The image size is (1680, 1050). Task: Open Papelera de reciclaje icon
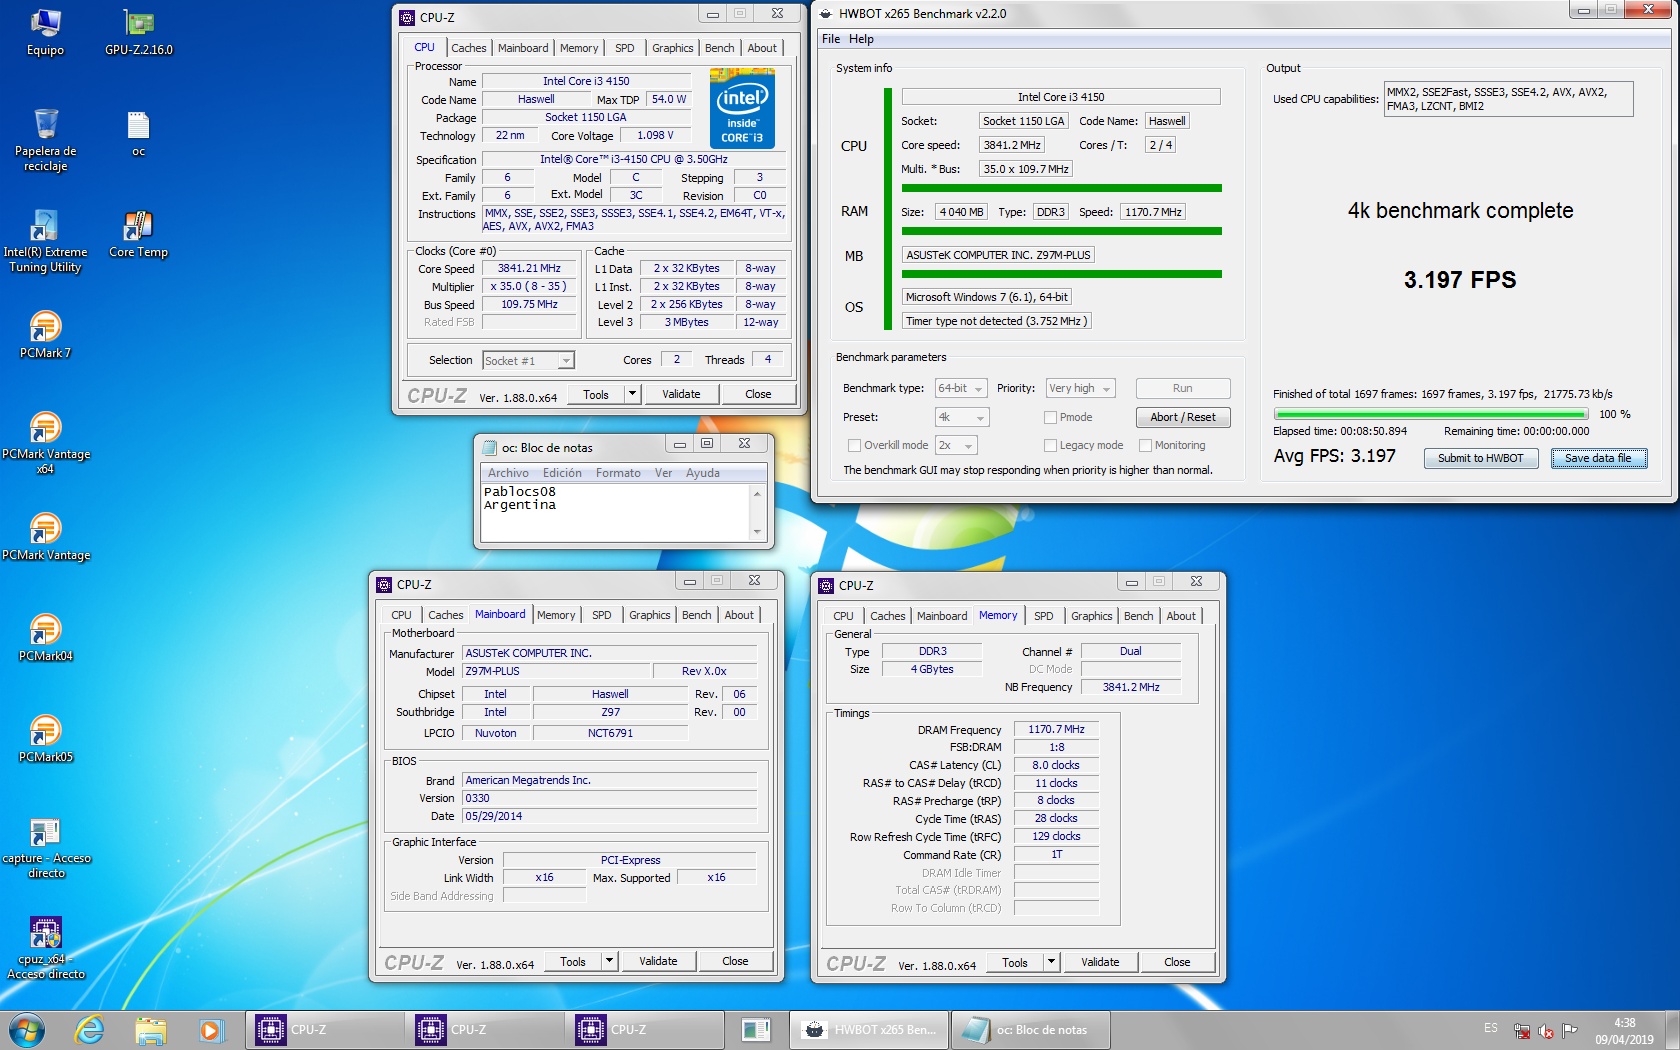pos(45,140)
